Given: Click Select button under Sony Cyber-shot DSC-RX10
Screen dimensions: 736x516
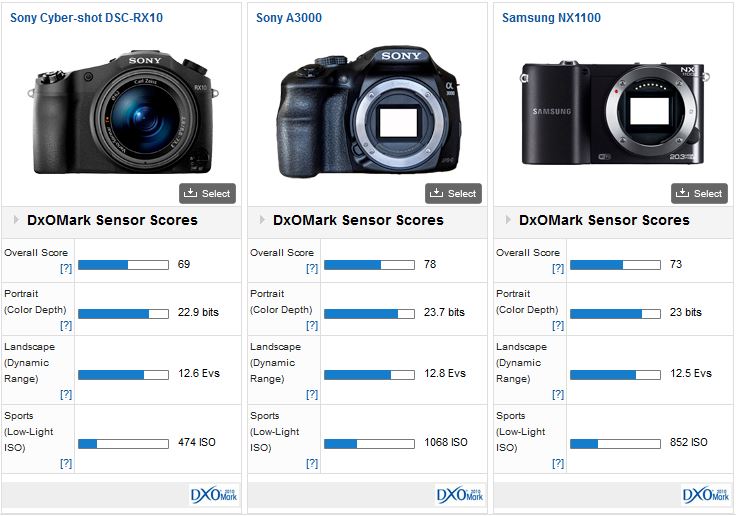Looking at the screenshot, I should pos(207,193).
